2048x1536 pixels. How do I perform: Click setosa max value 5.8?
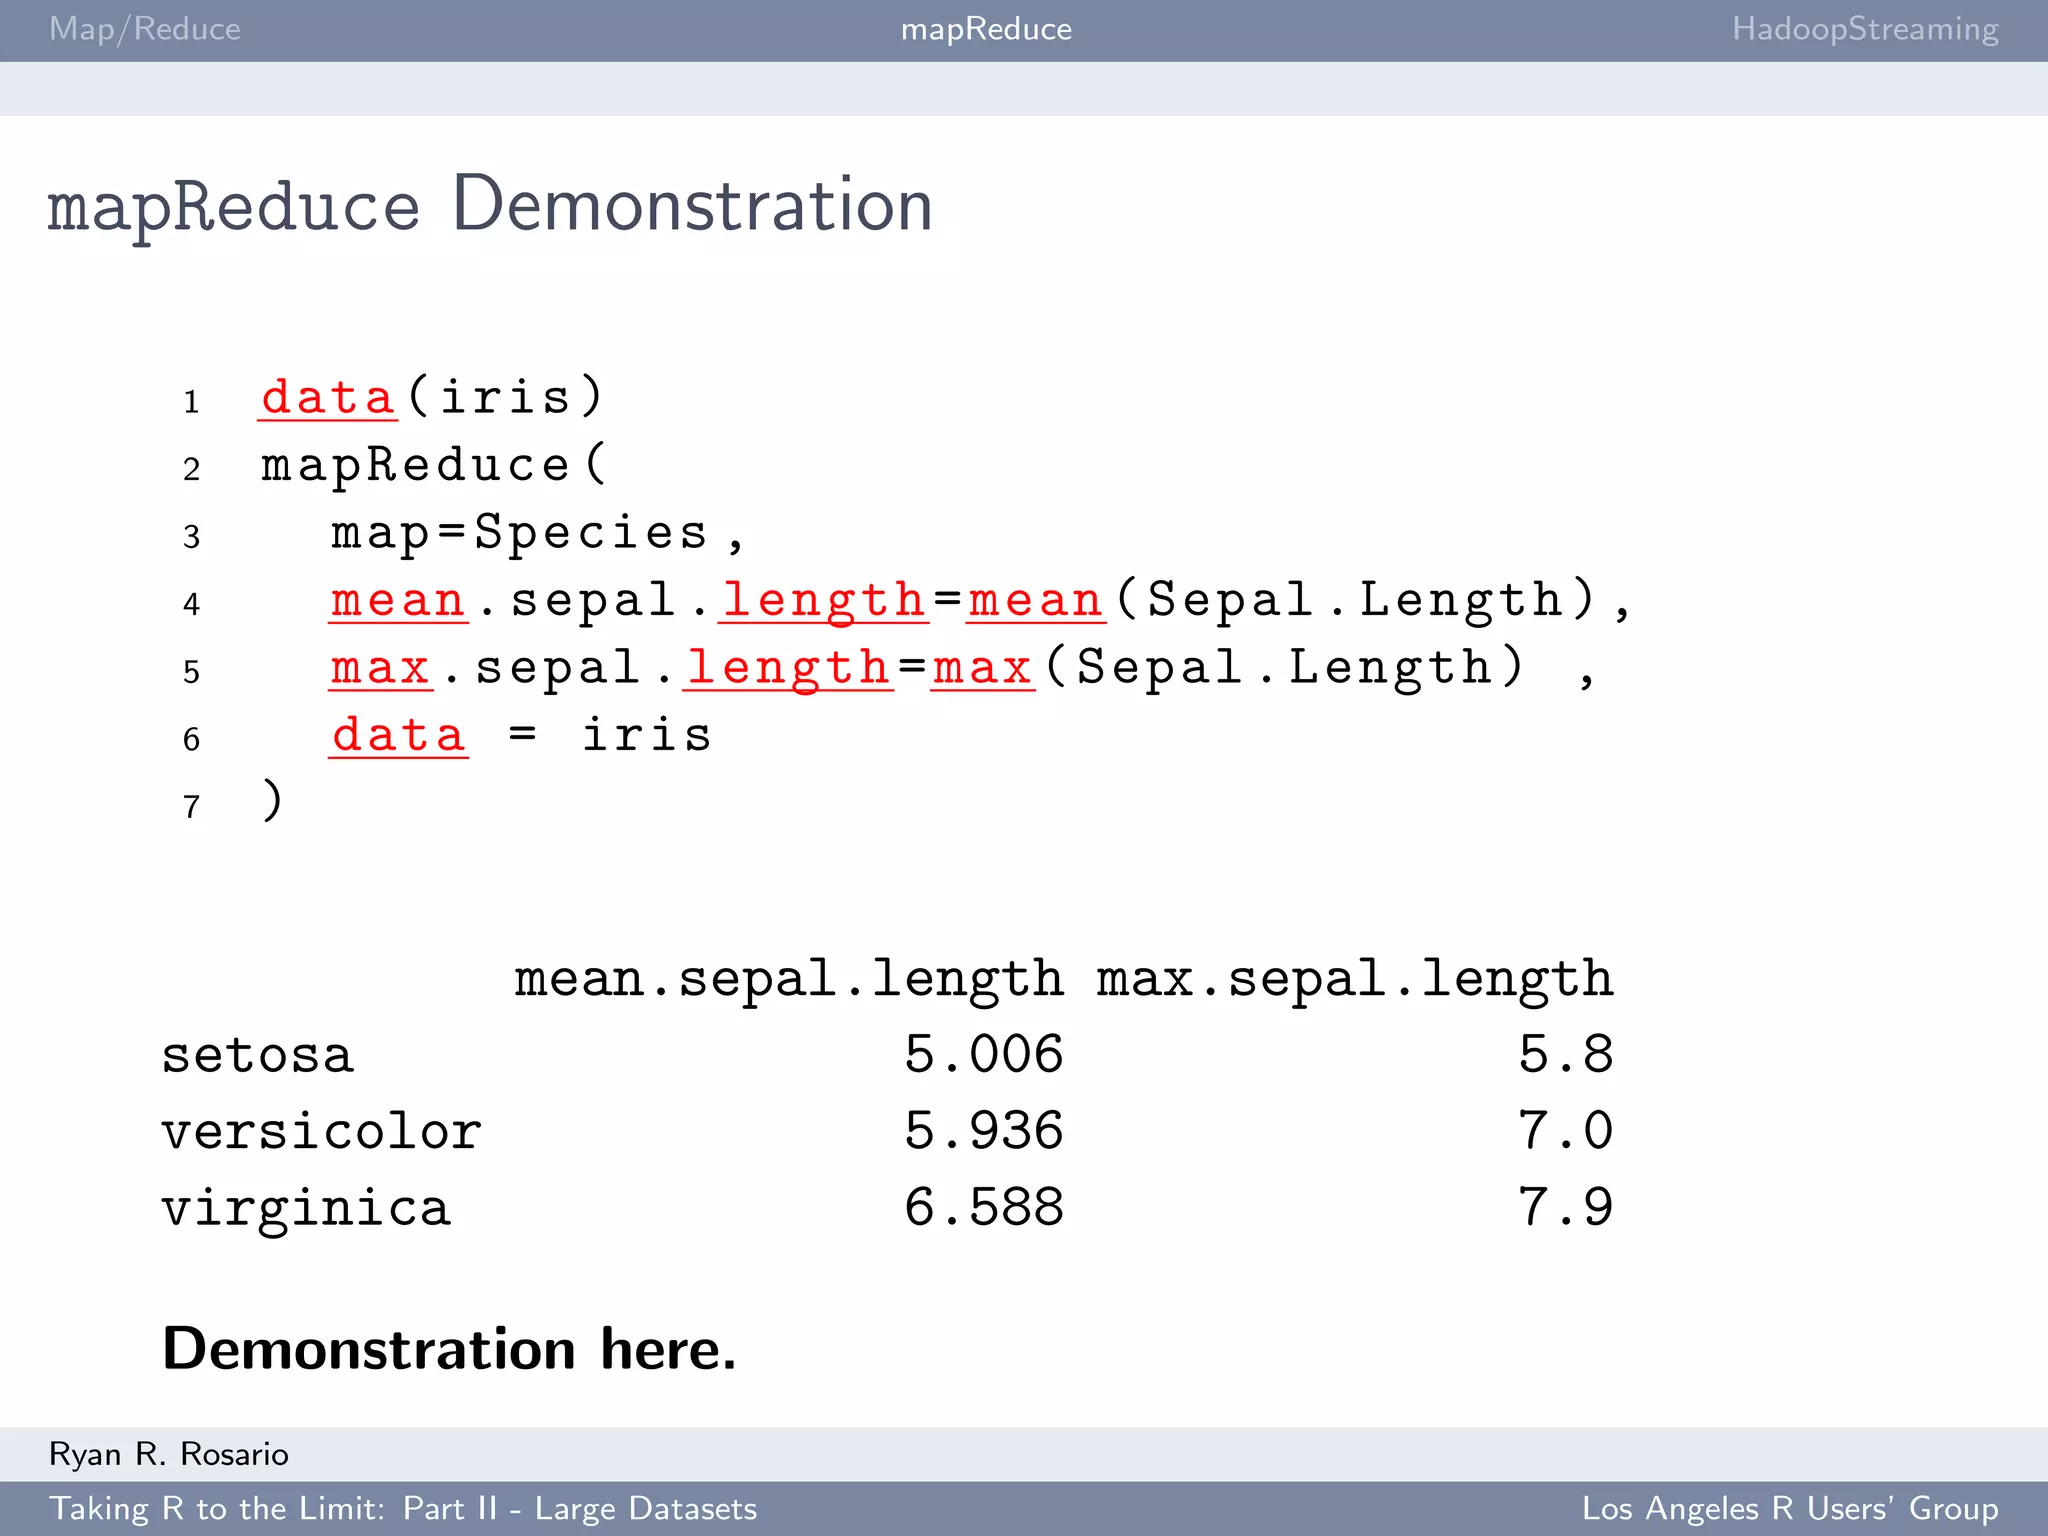pos(1566,1055)
